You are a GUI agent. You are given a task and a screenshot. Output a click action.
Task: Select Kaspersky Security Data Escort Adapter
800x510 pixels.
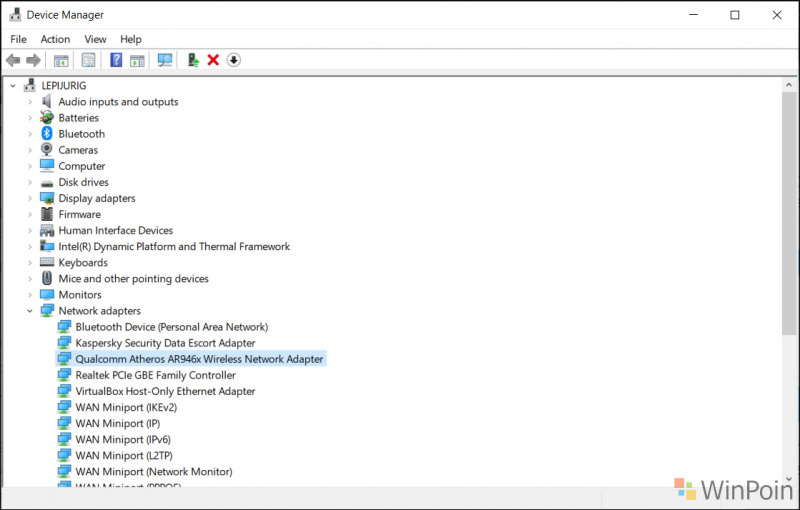(x=165, y=343)
